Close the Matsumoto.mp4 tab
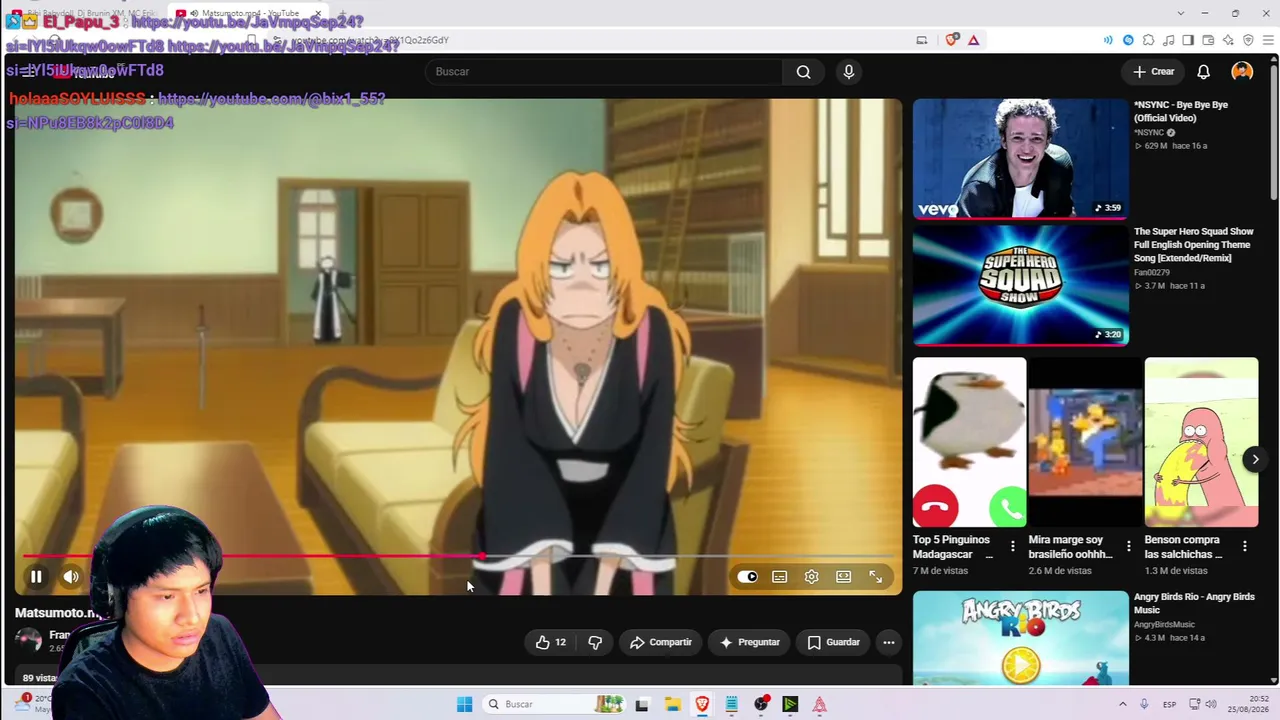1280x720 pixels. pyautogui.click(x=317, y=13)
